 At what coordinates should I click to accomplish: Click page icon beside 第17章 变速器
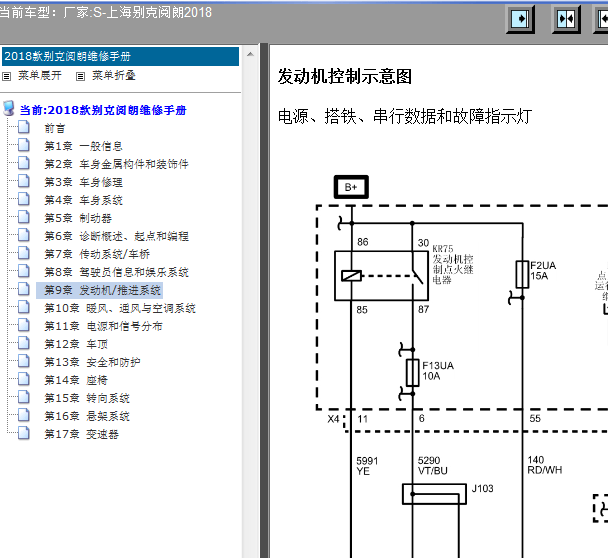click(24, 433)
